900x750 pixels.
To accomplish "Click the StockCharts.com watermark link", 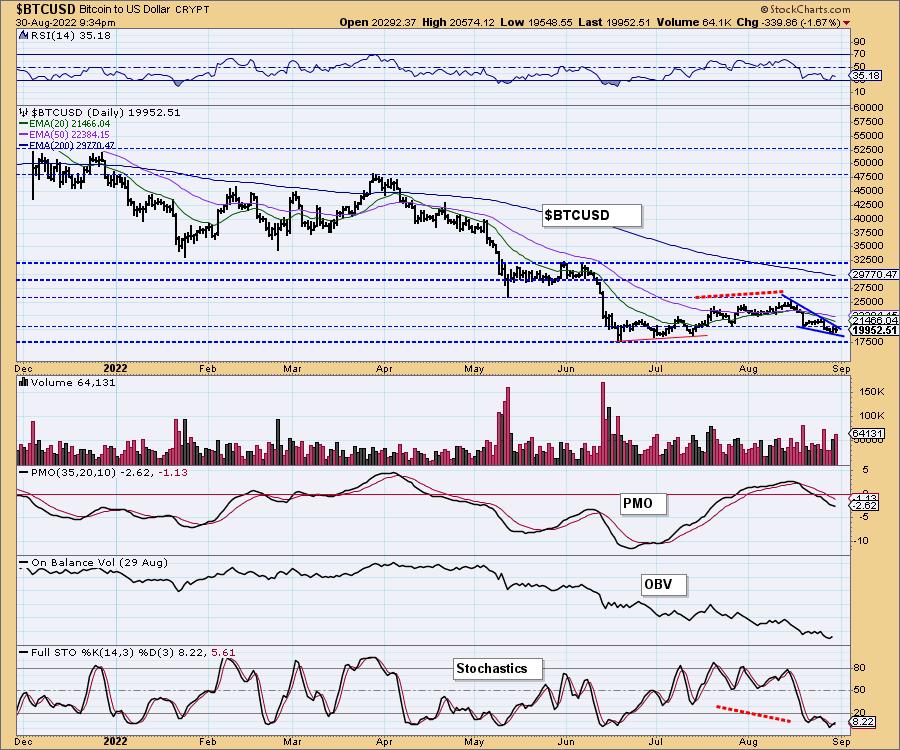I will (806, 9).
